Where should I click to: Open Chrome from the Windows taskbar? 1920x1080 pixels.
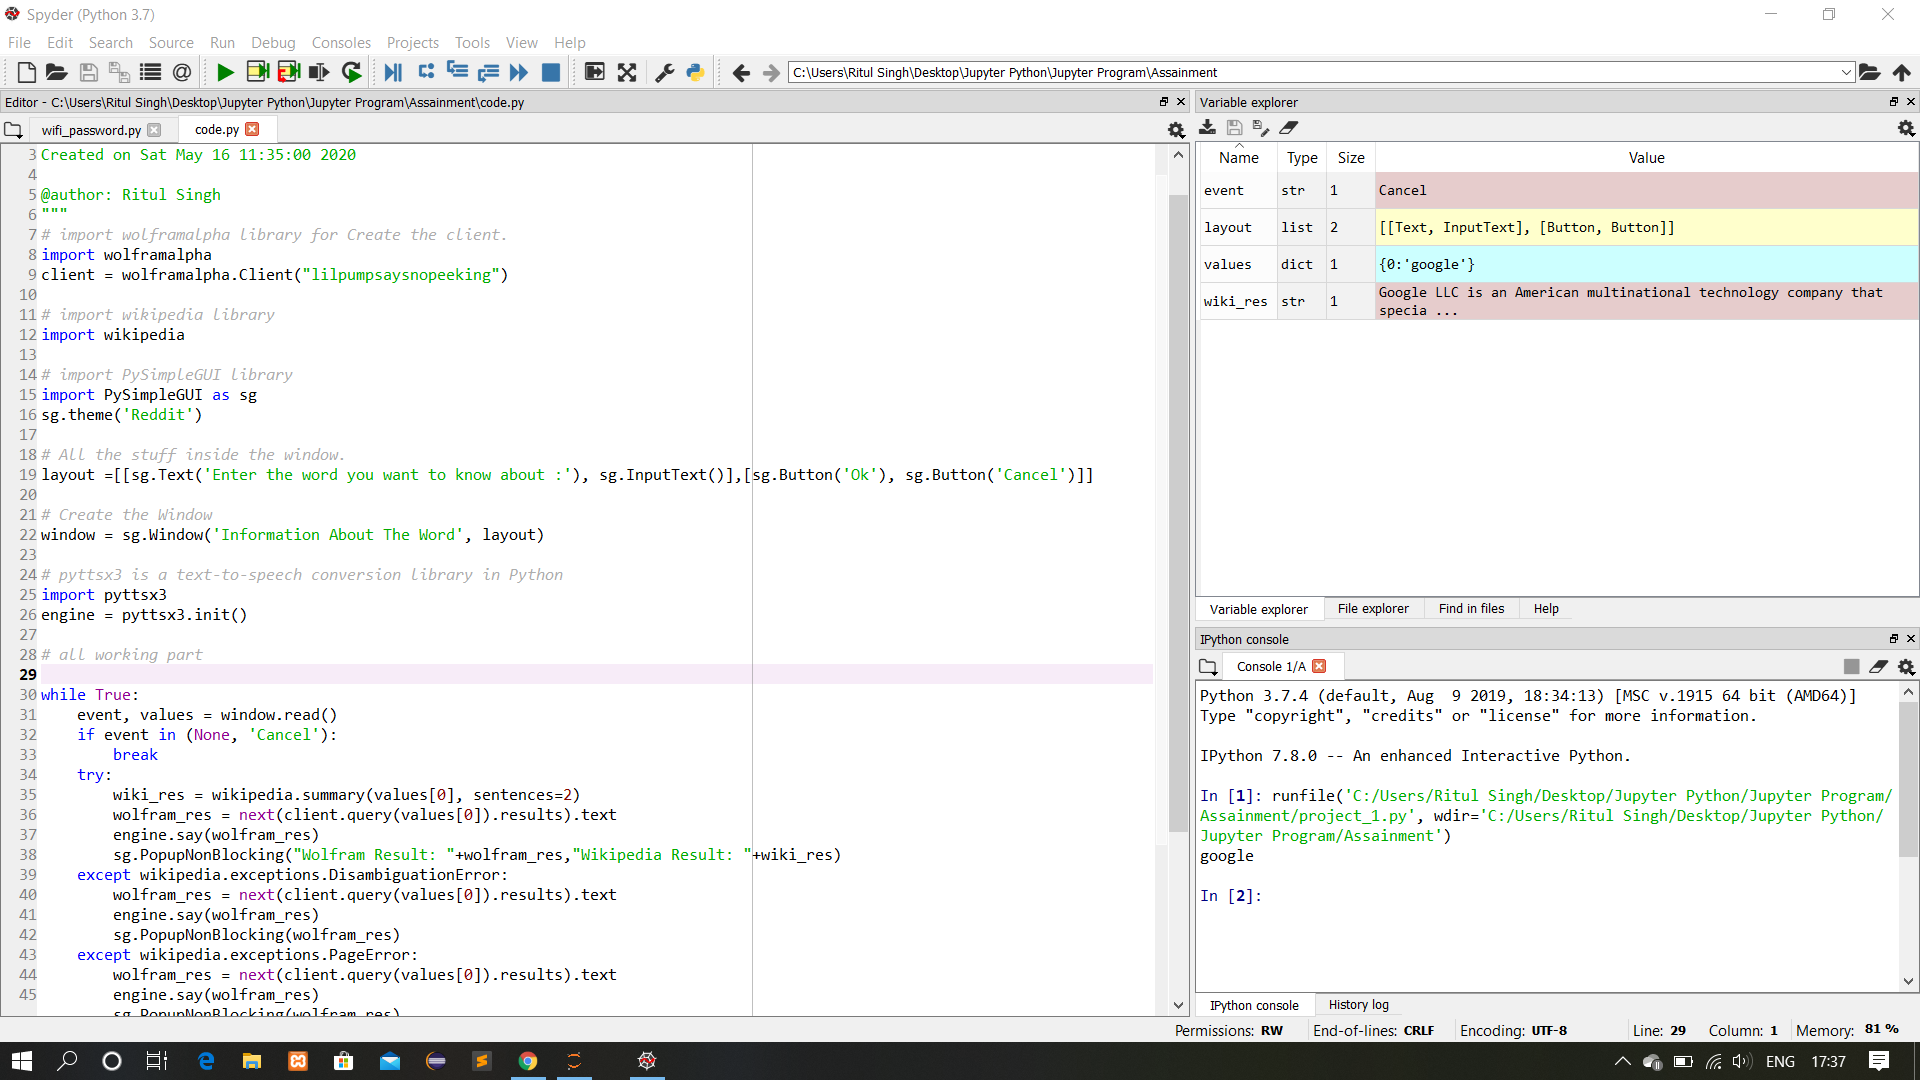528,1061
